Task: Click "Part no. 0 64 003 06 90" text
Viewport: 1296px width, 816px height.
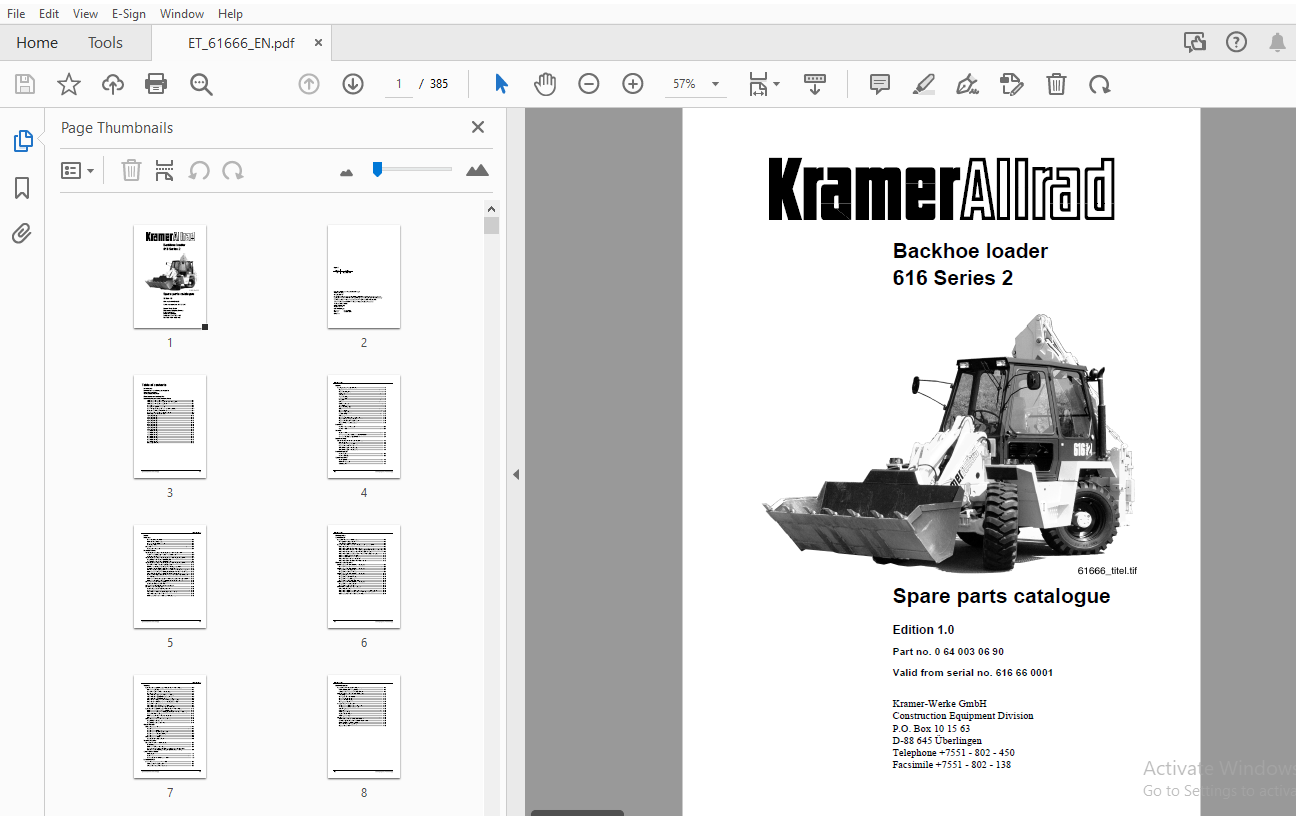Action: tap(948, 652)
